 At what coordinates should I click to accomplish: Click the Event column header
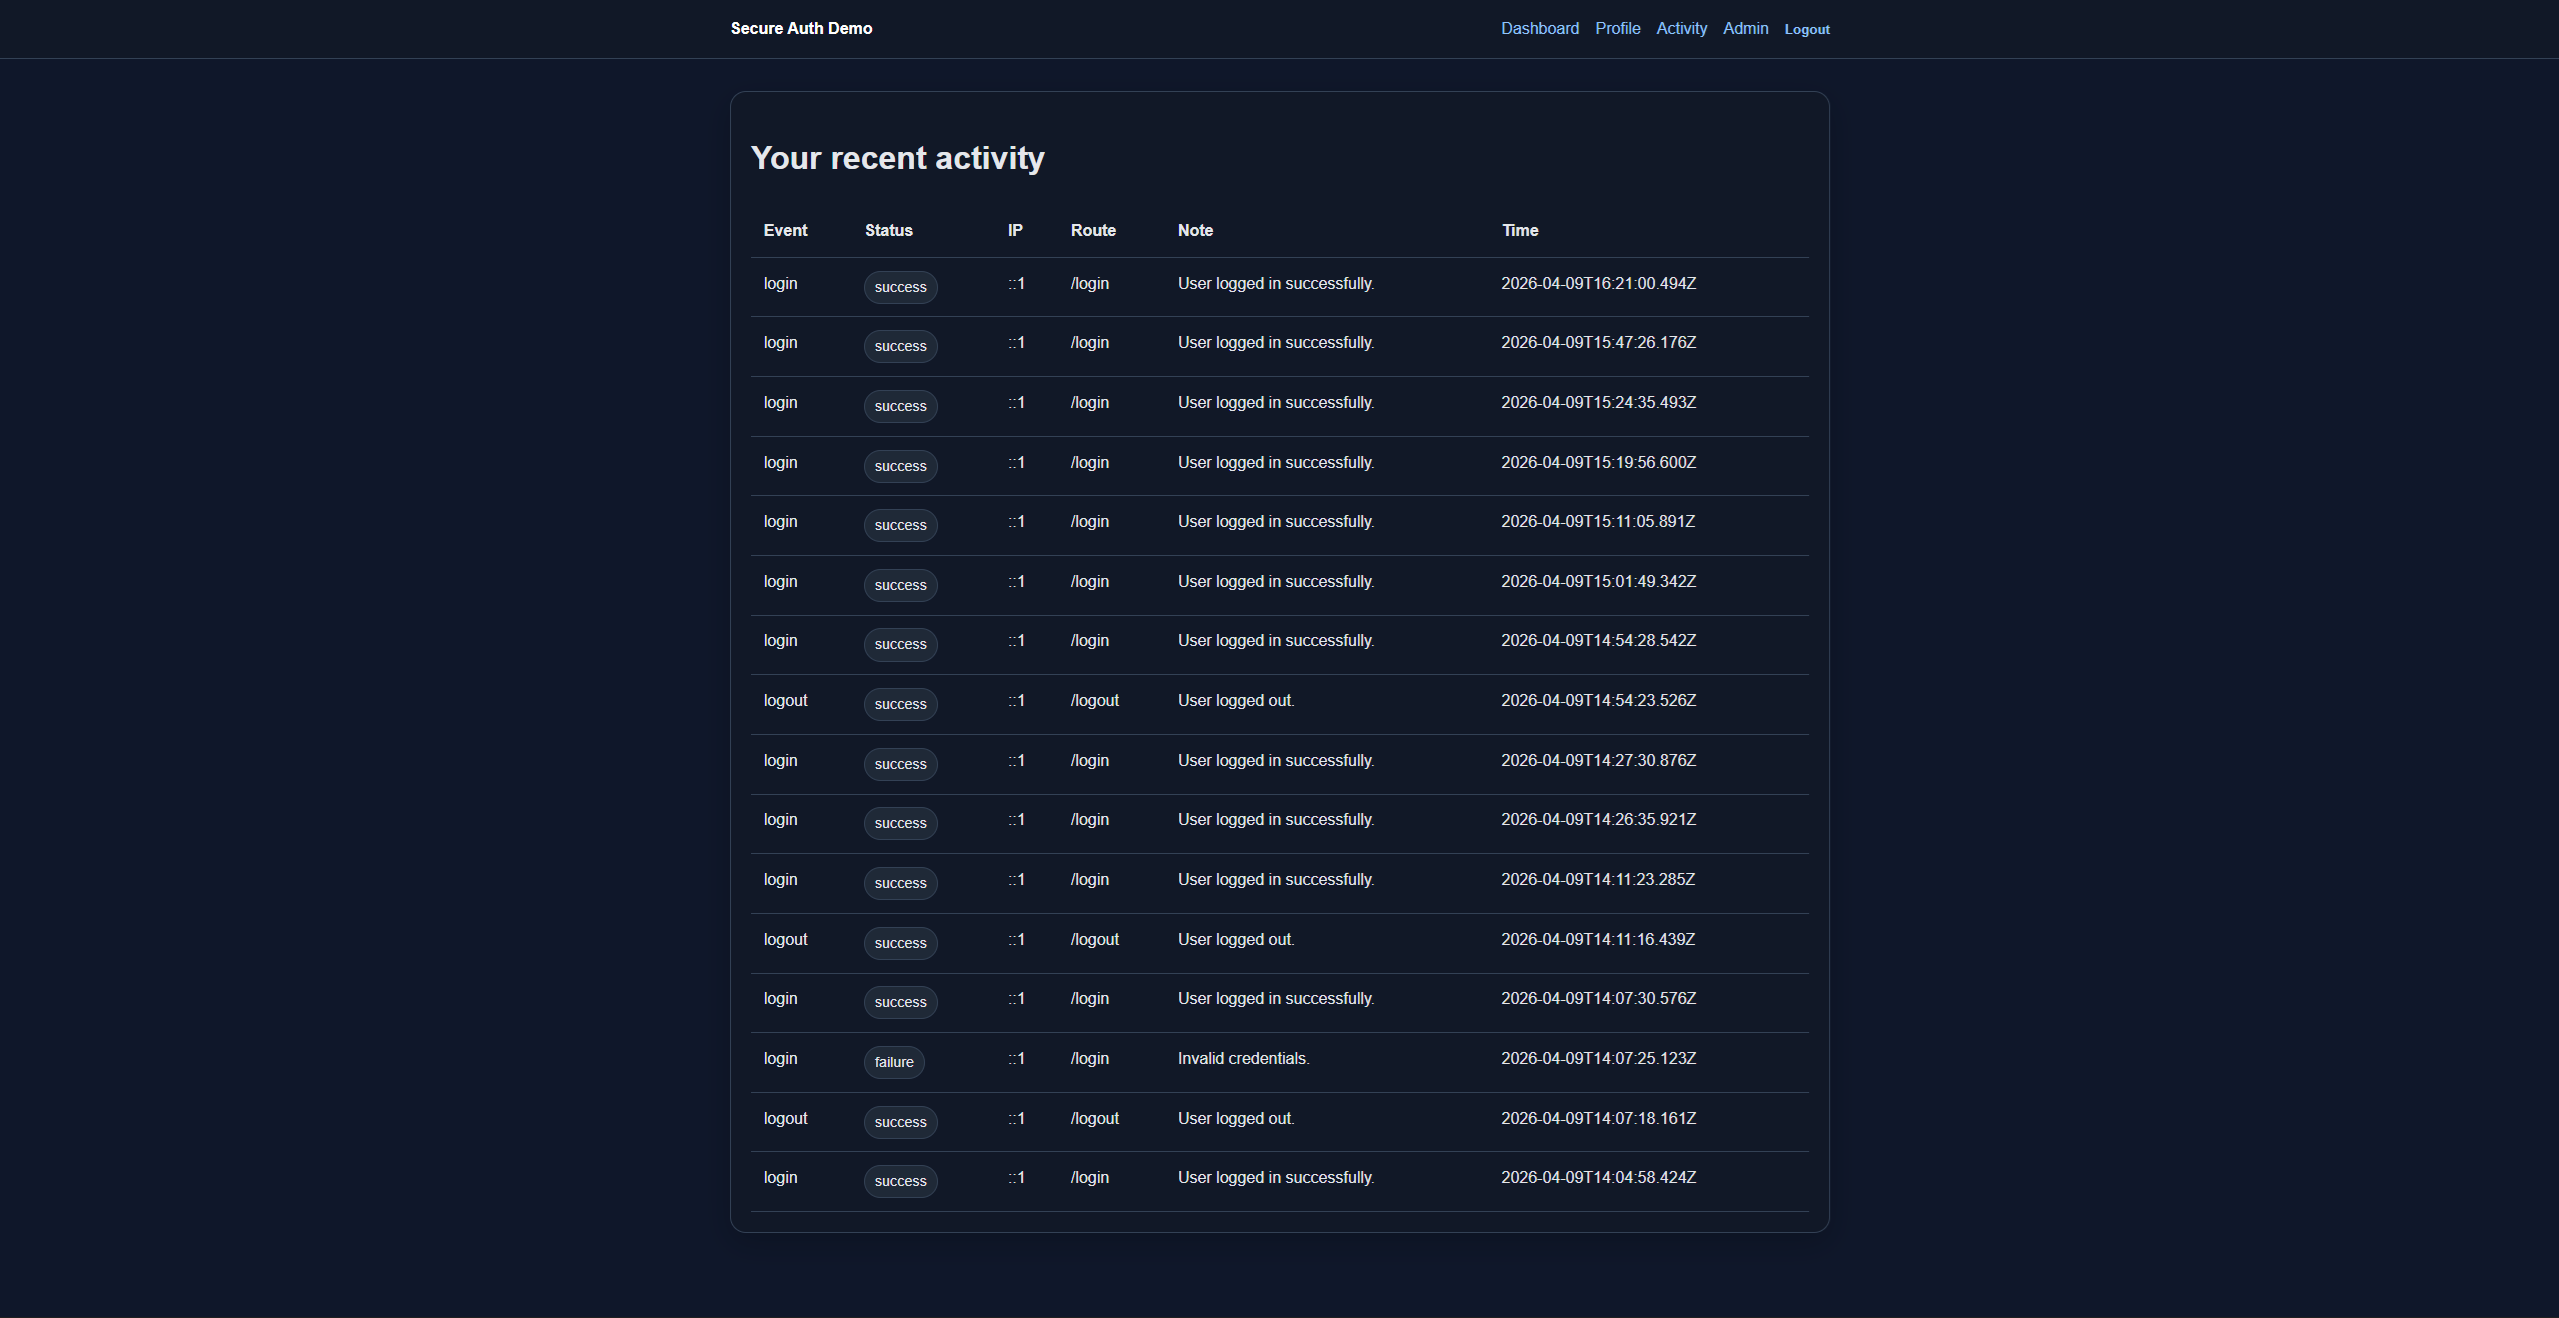tap(785, 231)
